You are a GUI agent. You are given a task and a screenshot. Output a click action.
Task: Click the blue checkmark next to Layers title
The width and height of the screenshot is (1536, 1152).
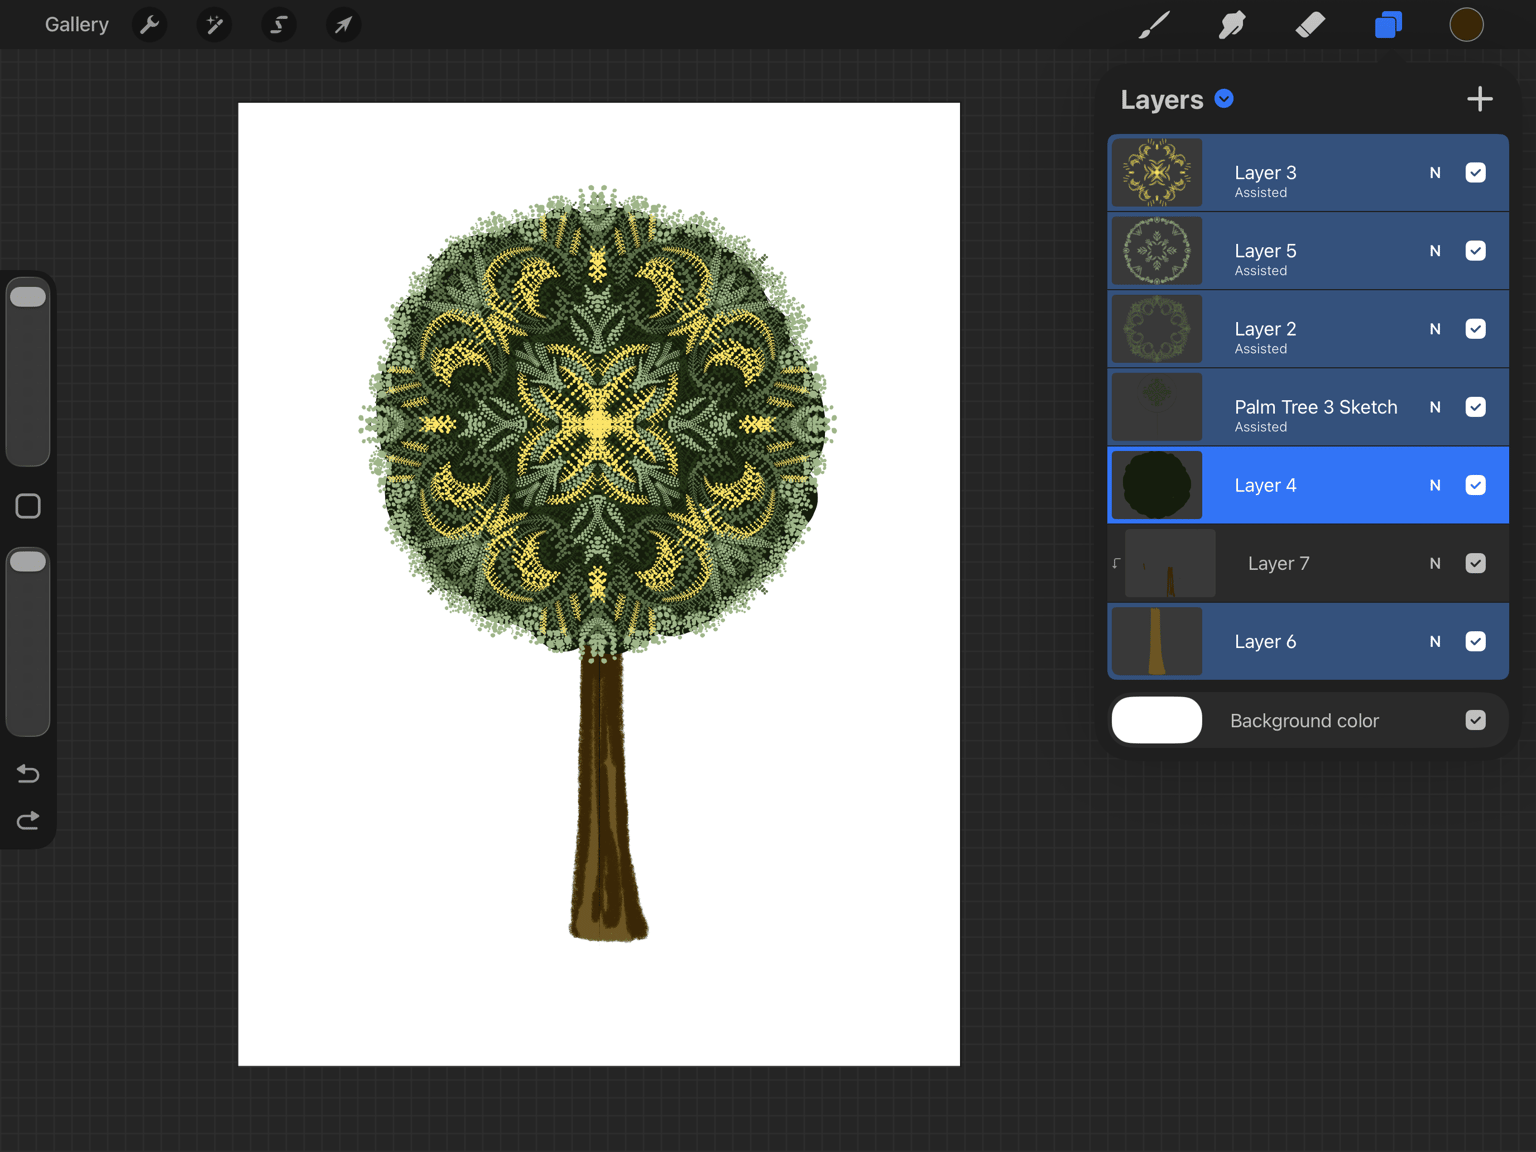click(x=1224, y=98)
